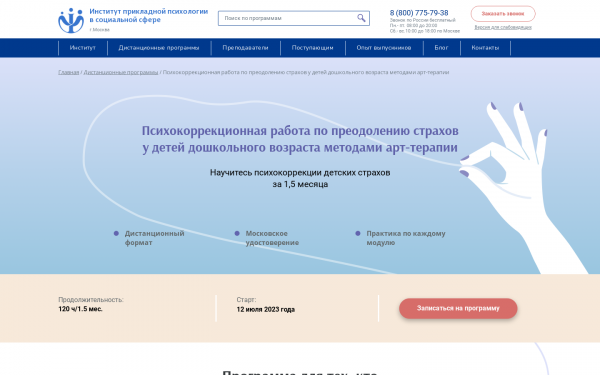
Task: Click the start date 12 июля 2023 года
Action: coord(266,309)
